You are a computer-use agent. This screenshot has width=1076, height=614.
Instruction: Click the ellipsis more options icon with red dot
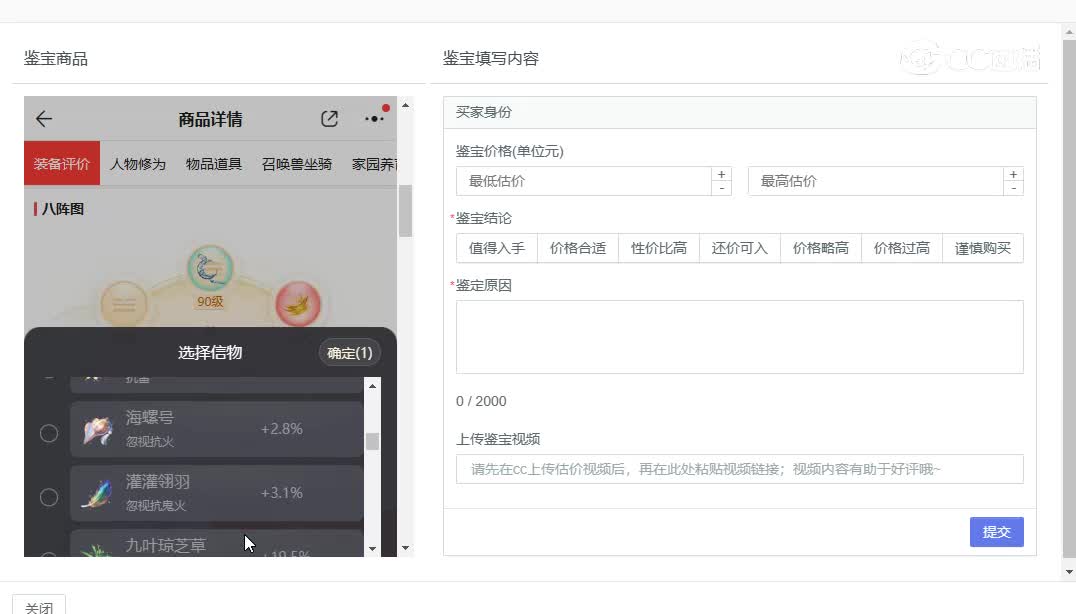click(374, 118)
